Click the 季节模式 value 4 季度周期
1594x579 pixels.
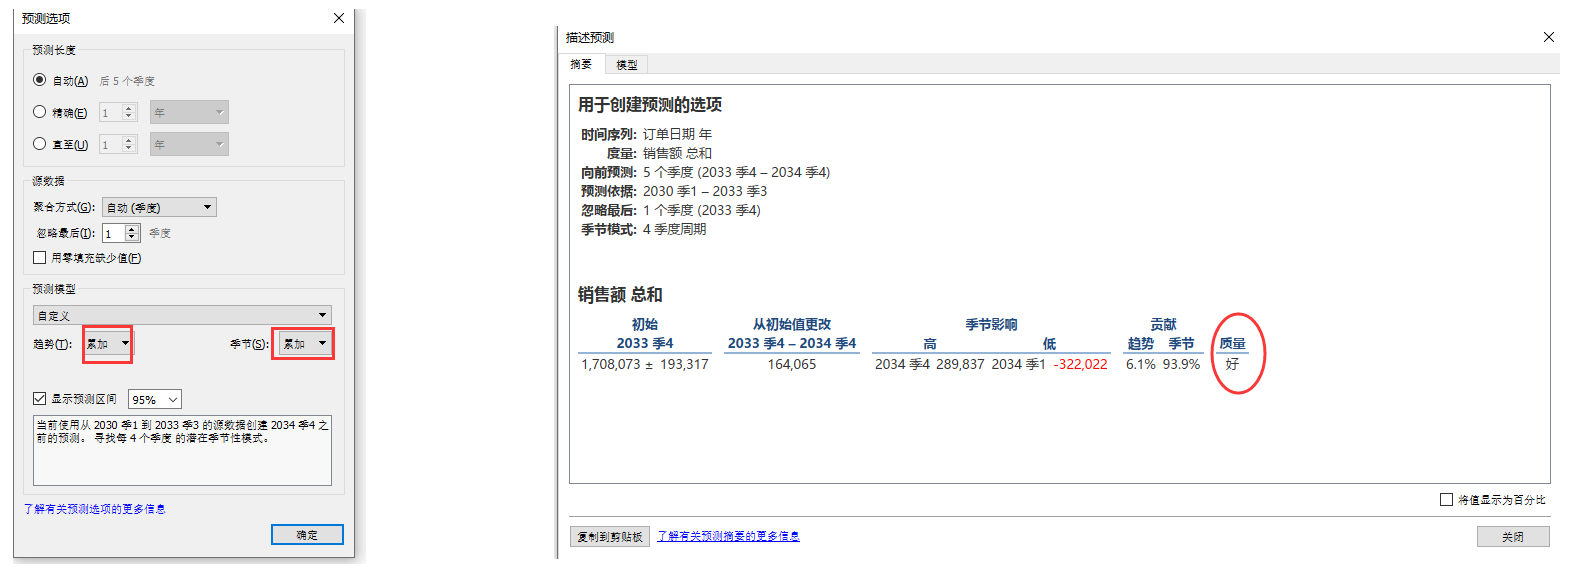coord(675,229)
